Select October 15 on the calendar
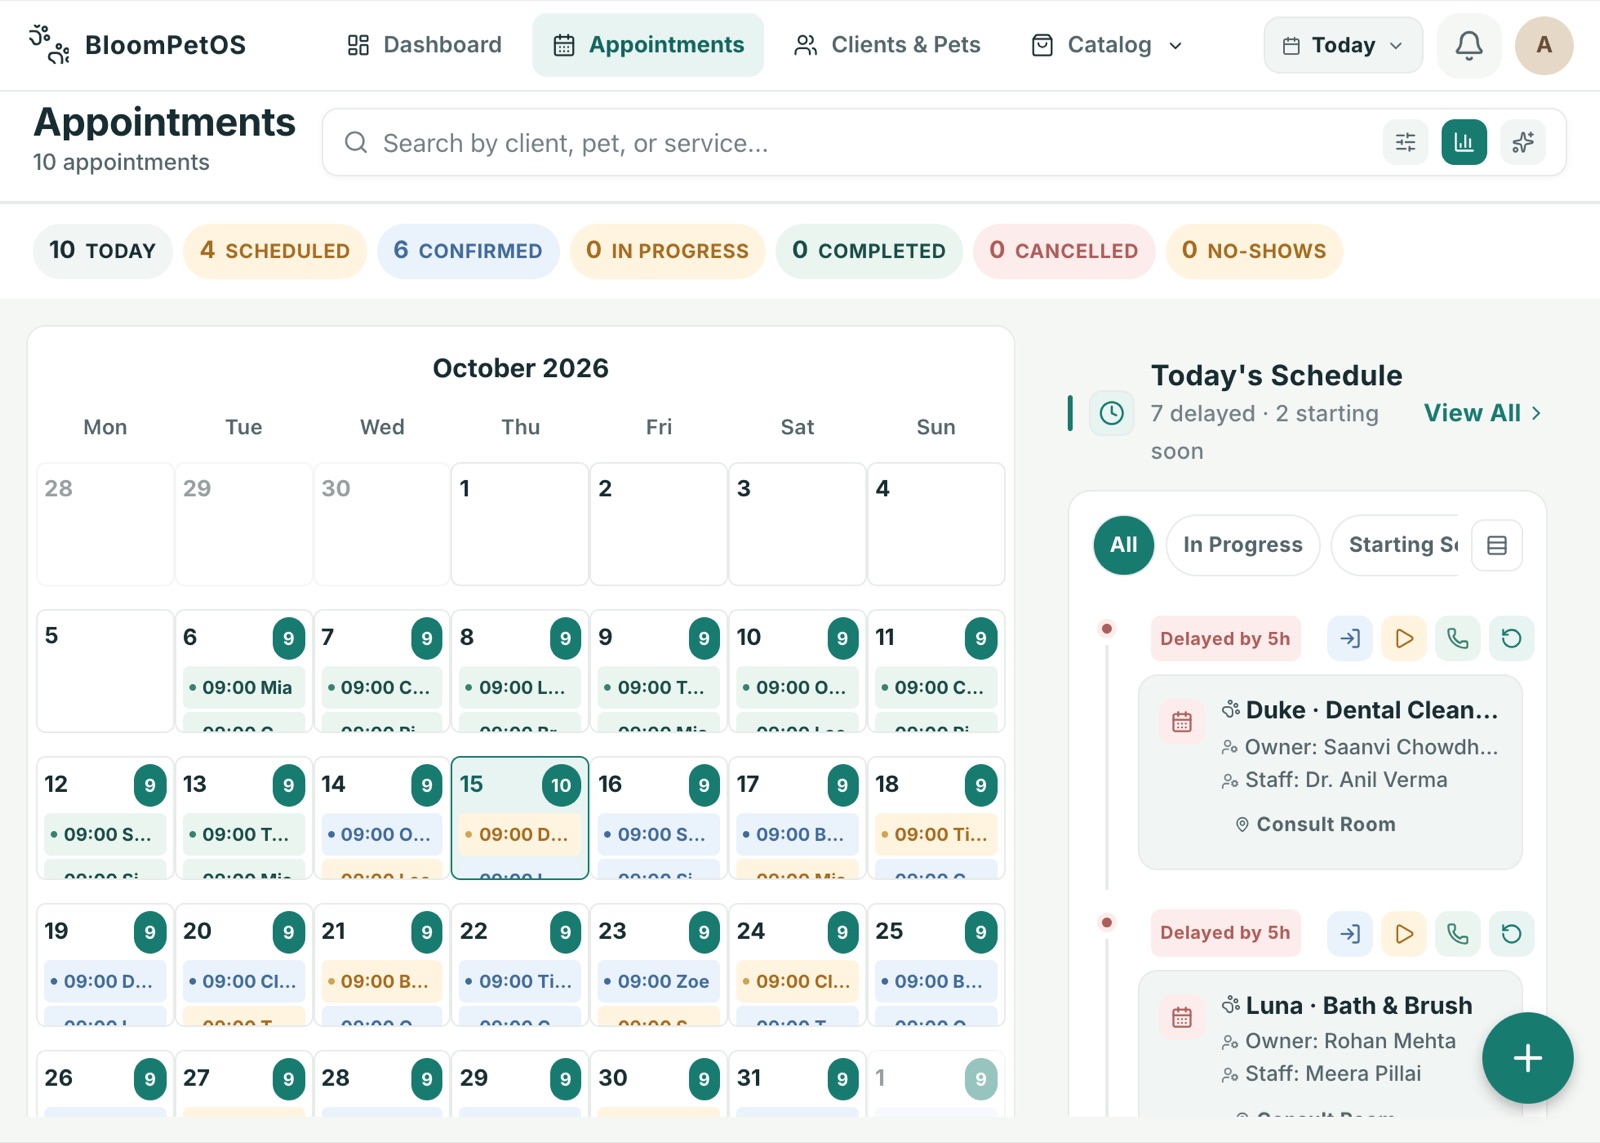Viewport: 1600px width, 1143px height. (520, 818)
